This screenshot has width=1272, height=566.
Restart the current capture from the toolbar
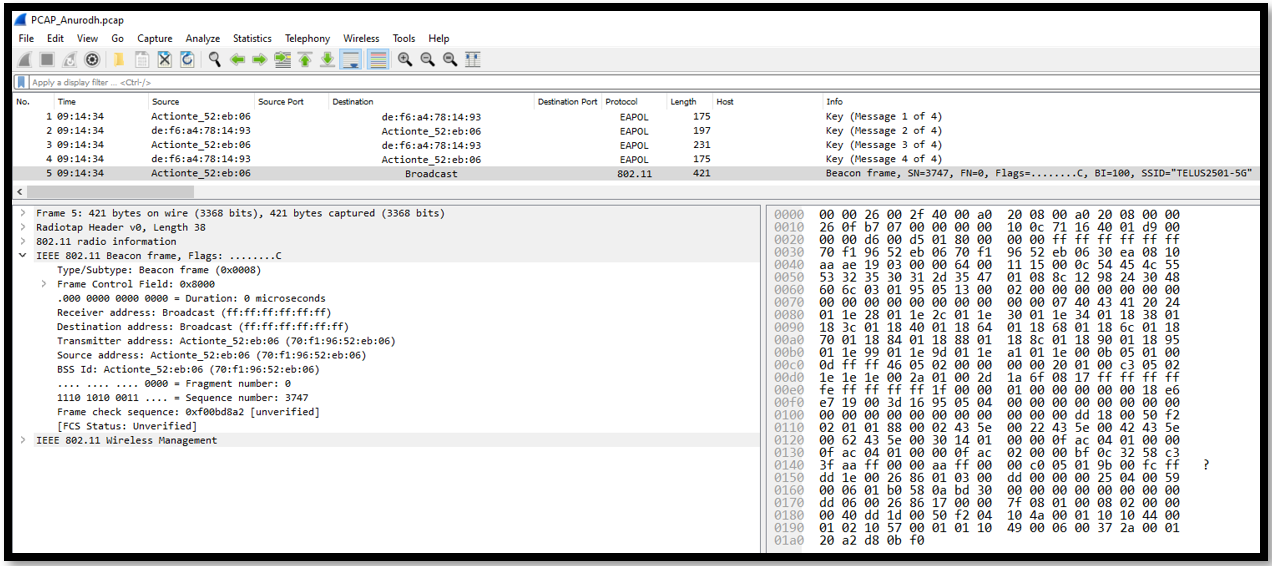(69, 60)
